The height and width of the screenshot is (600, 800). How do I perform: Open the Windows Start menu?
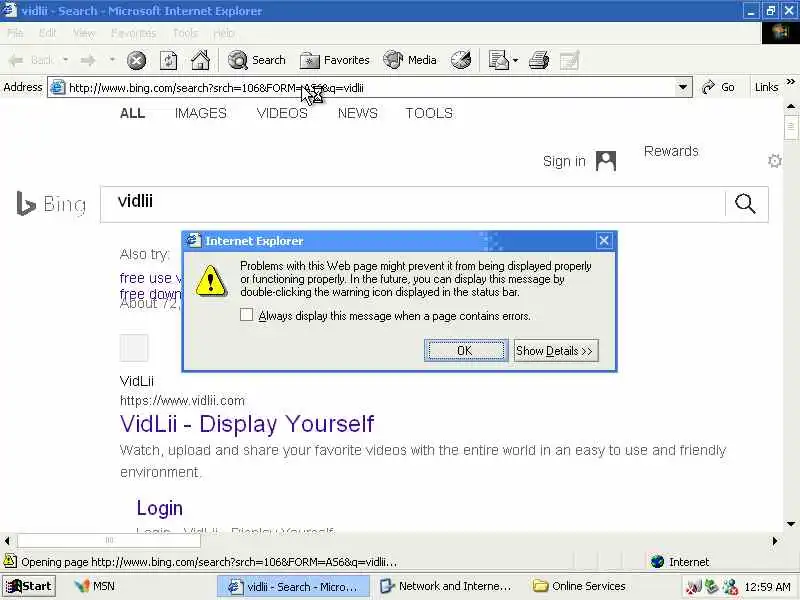pyautogui.click(x=29, y=586)
